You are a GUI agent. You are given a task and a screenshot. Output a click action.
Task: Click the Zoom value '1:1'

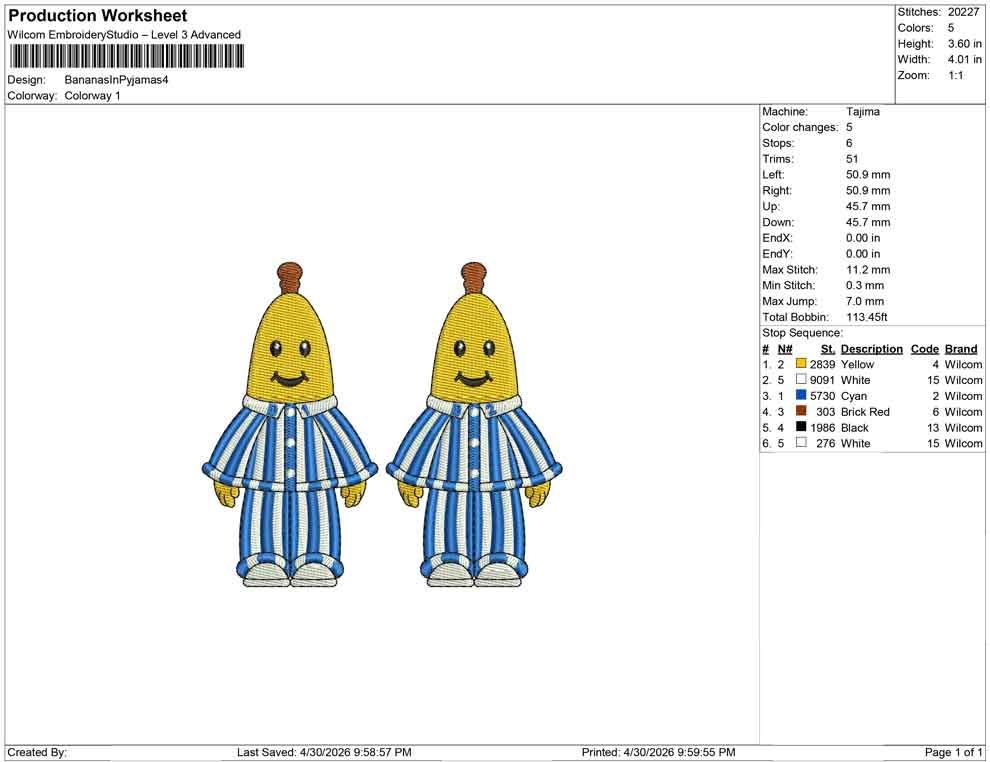(955, 75)
